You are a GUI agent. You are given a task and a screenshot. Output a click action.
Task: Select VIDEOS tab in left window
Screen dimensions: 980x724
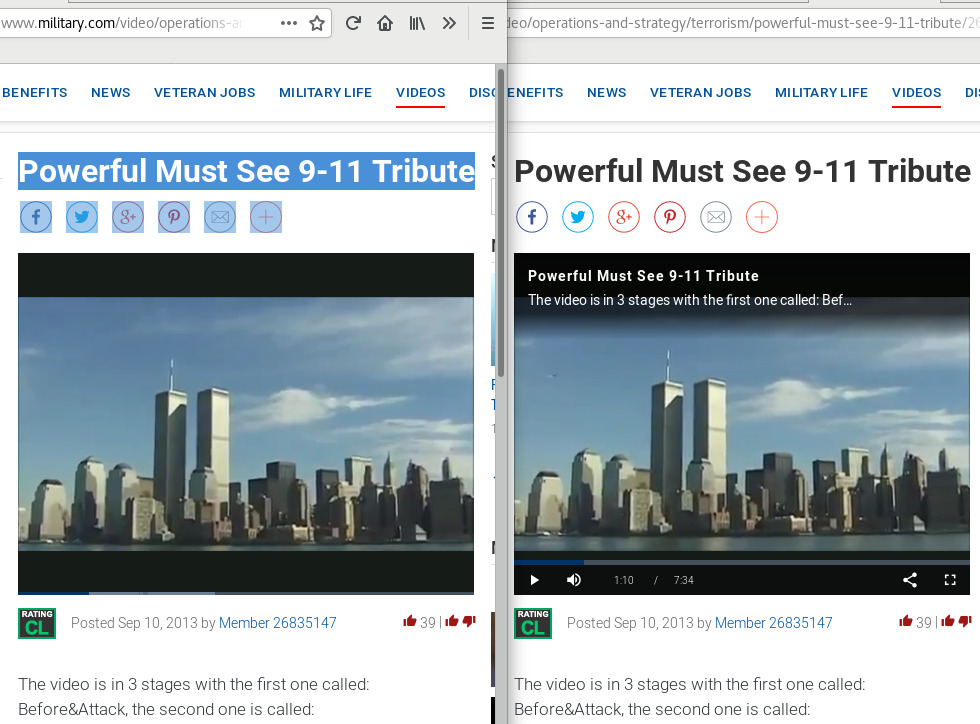click(x=421, y=93)
